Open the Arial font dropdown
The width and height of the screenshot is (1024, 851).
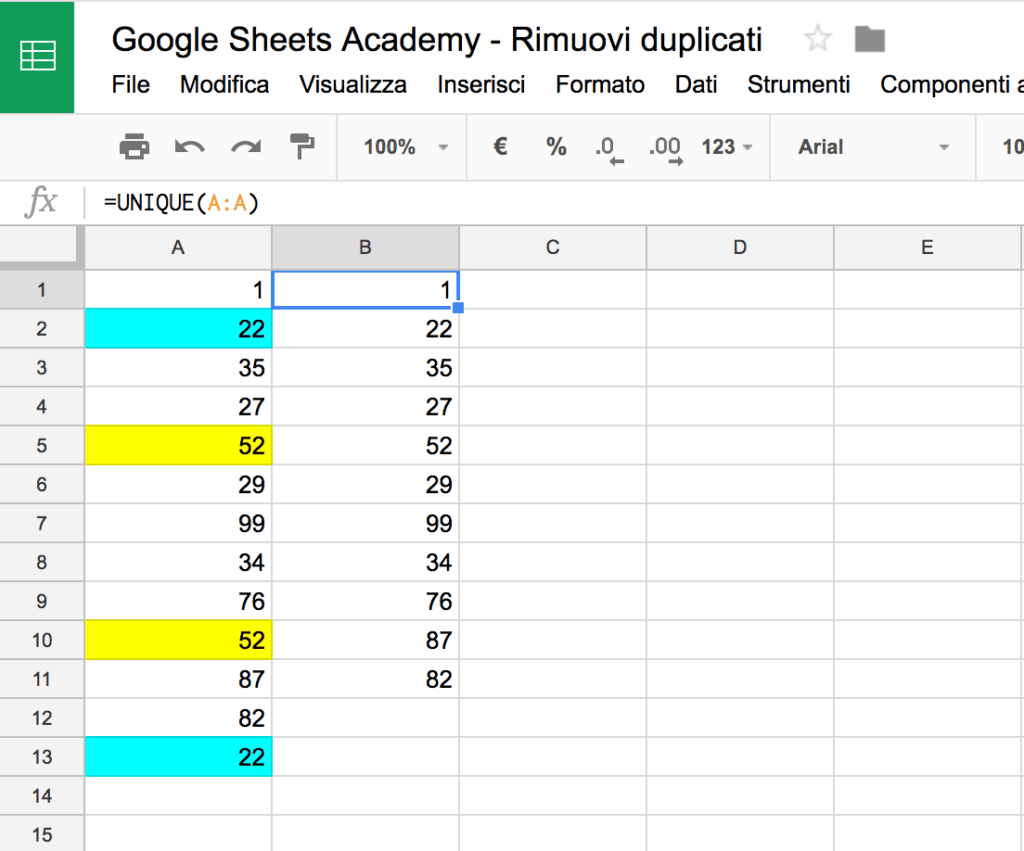[873, 146]
